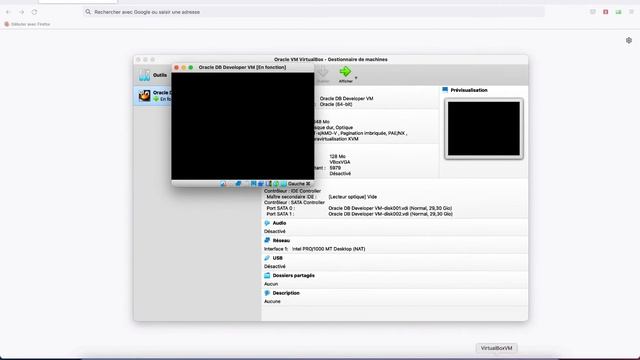Screen dimensions: 640x360
Task: Click the running VM black display screen
Action: (x=243, y=126)
